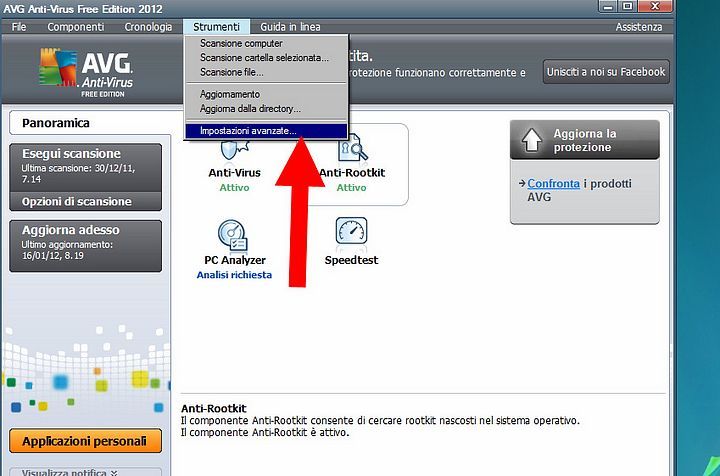Screen dimensions: 720x476
Task: Click the Attivo status under Anti-Virus
Action: click(234, 188)
